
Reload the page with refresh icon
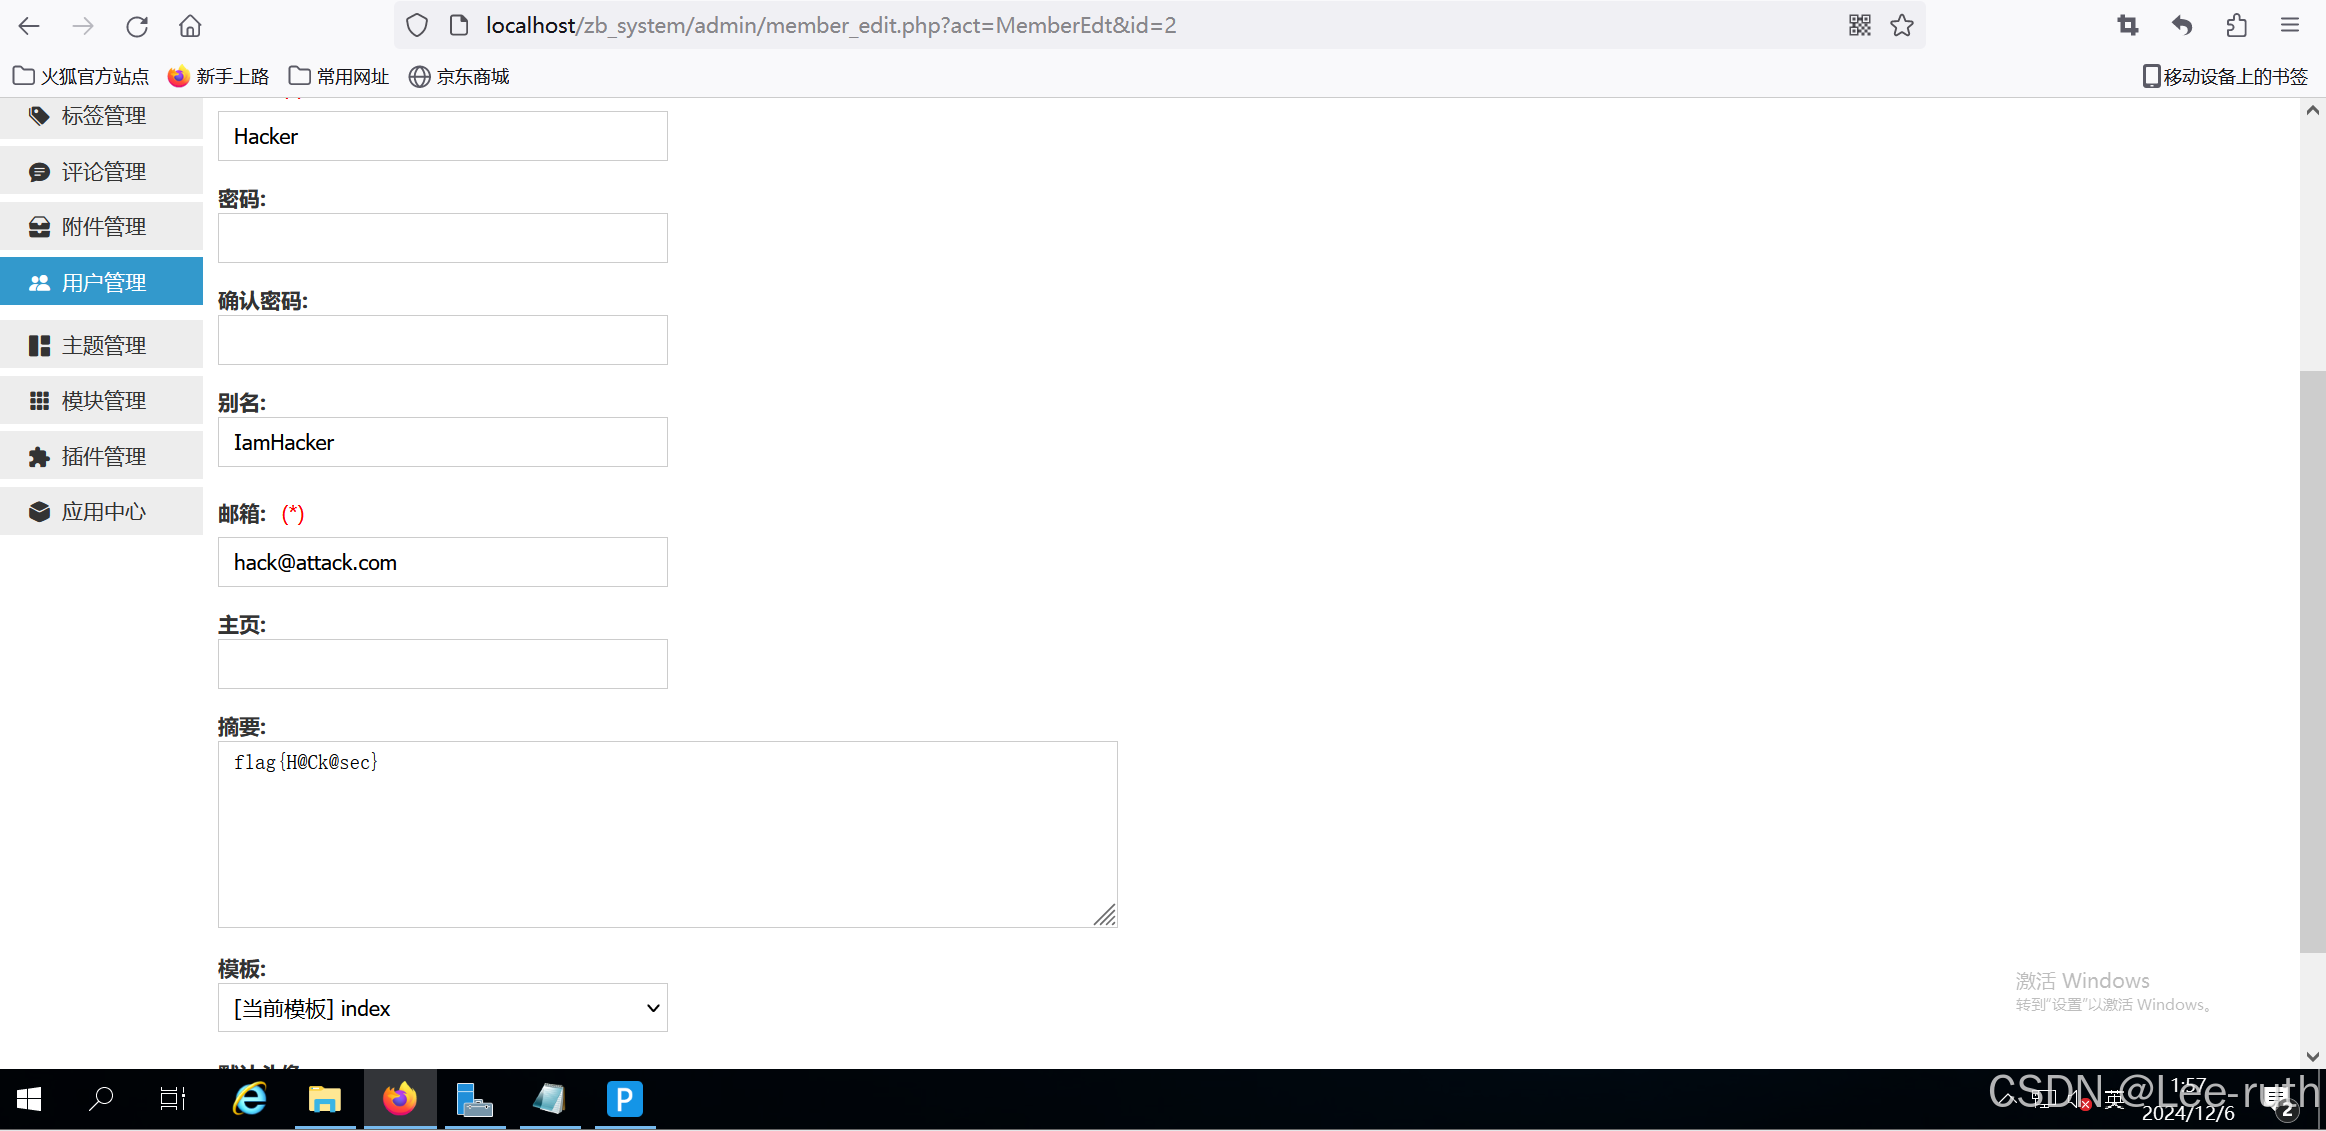(137, 26)
